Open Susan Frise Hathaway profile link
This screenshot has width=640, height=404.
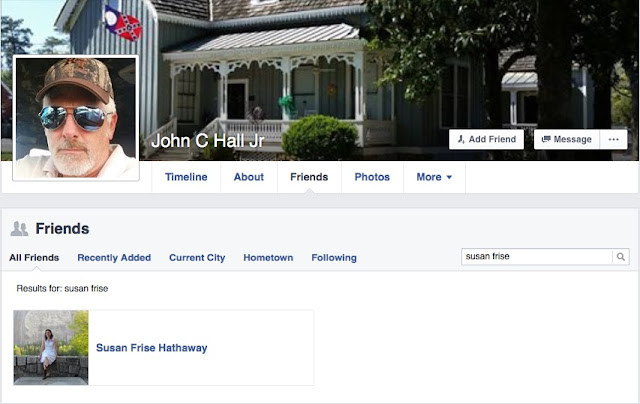(151, 348)
